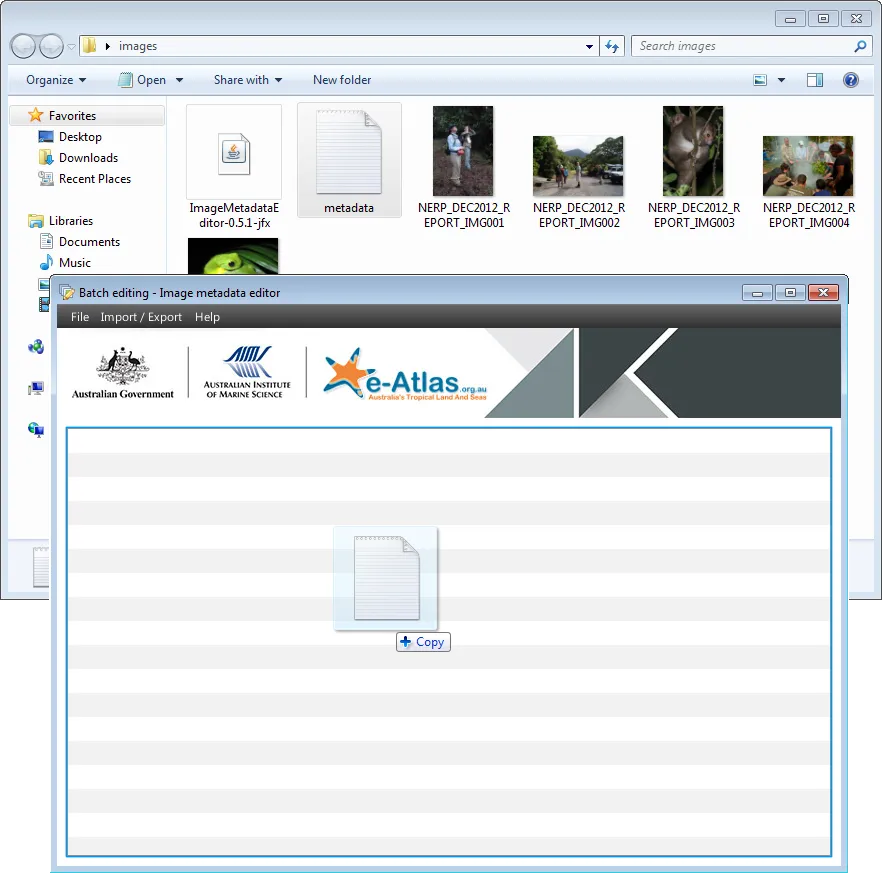This screenshot has width=882, height=873.
Task: Close the Explorer images window
Action: pos(856,19)
